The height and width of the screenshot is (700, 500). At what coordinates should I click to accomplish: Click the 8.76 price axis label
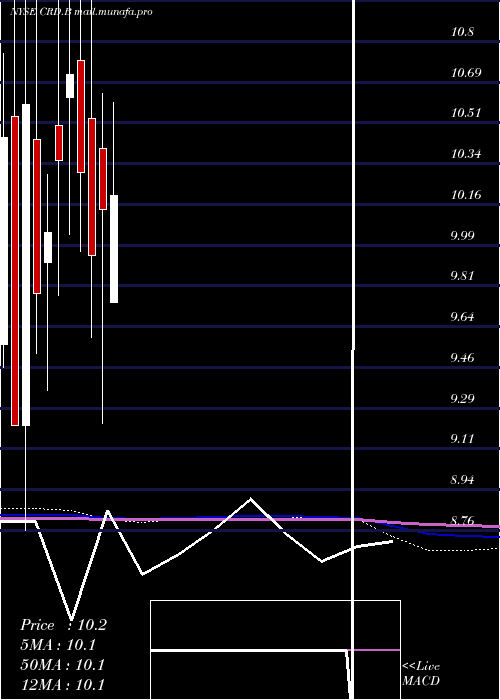coord(463,521)
